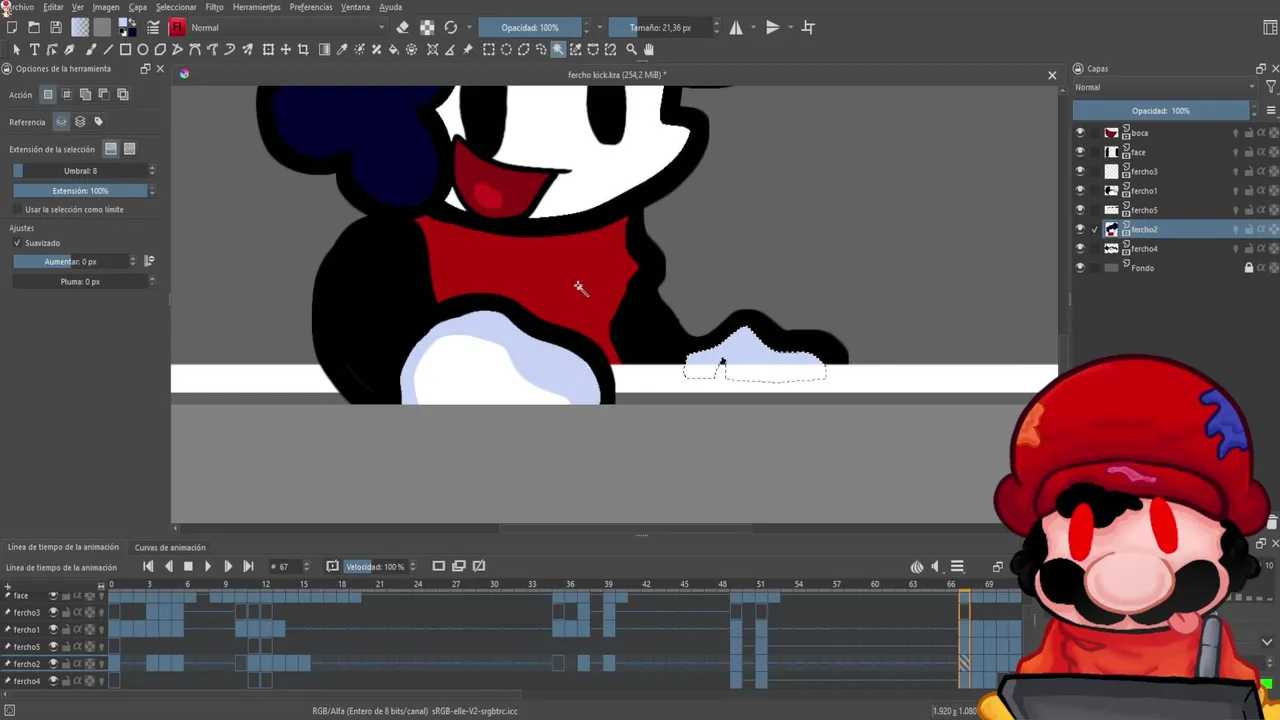The height and width of the screenshot is (720, 1280).
Task: Adjust the brush Opacidad 100% slider
Action: [x=530, y=27]
